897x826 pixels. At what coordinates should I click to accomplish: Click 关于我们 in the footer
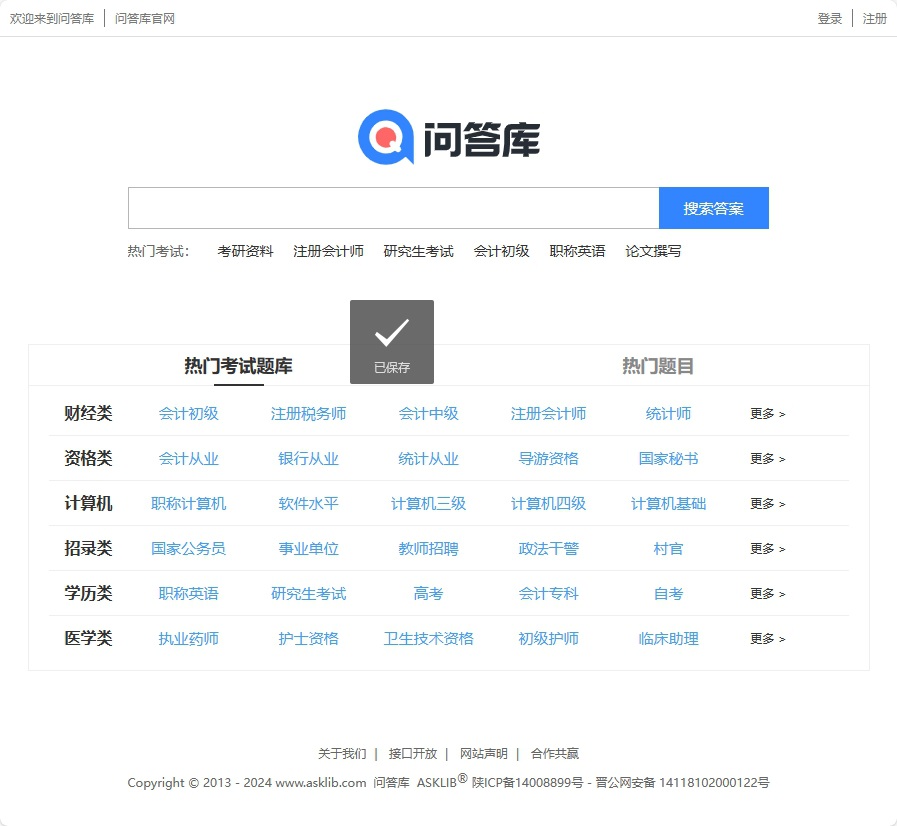(x=342, y=754)
